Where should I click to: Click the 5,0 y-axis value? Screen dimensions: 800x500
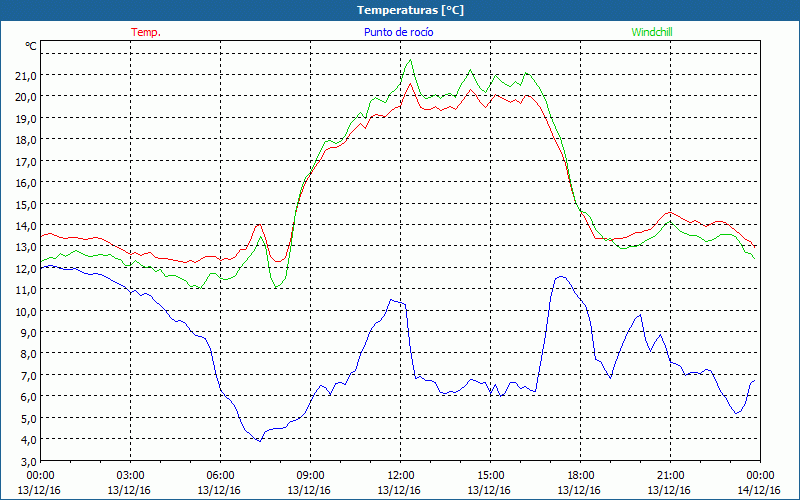(28, 418)
